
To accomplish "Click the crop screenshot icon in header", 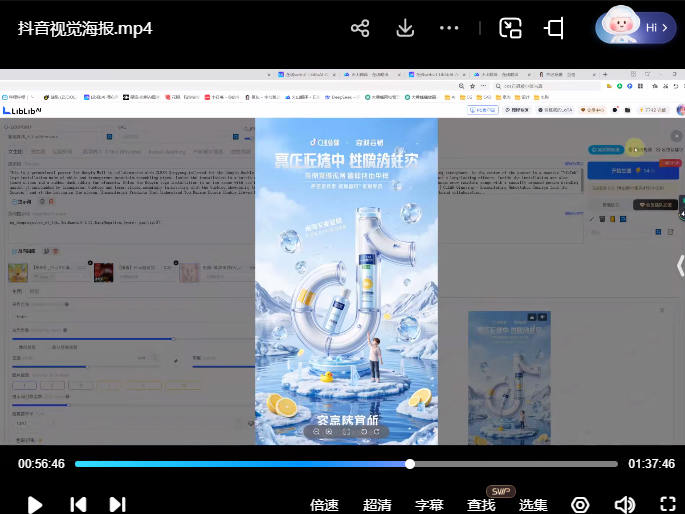I will 554,28.
